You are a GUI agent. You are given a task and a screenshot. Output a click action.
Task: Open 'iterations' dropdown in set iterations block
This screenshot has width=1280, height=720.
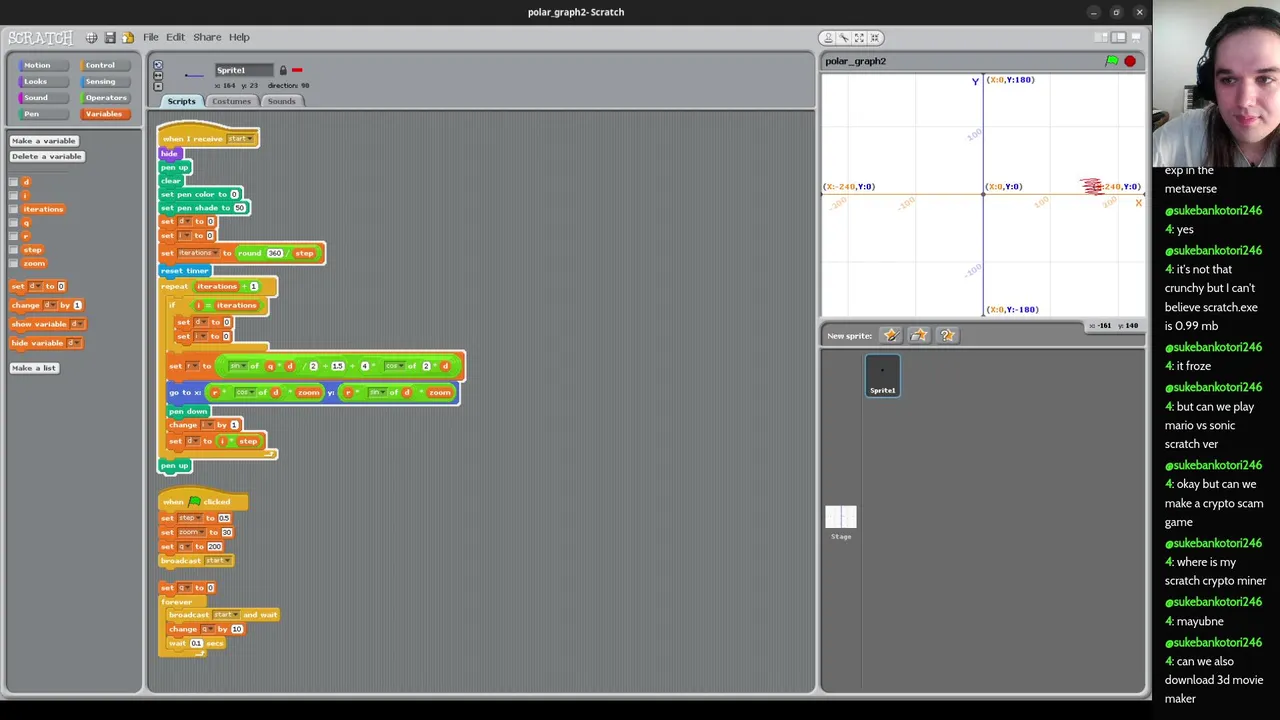(196, 253)
